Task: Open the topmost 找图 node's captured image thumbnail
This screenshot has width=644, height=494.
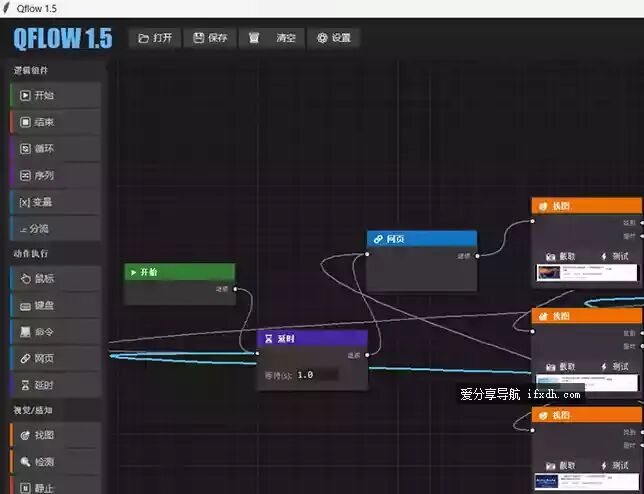Action: 587,273
